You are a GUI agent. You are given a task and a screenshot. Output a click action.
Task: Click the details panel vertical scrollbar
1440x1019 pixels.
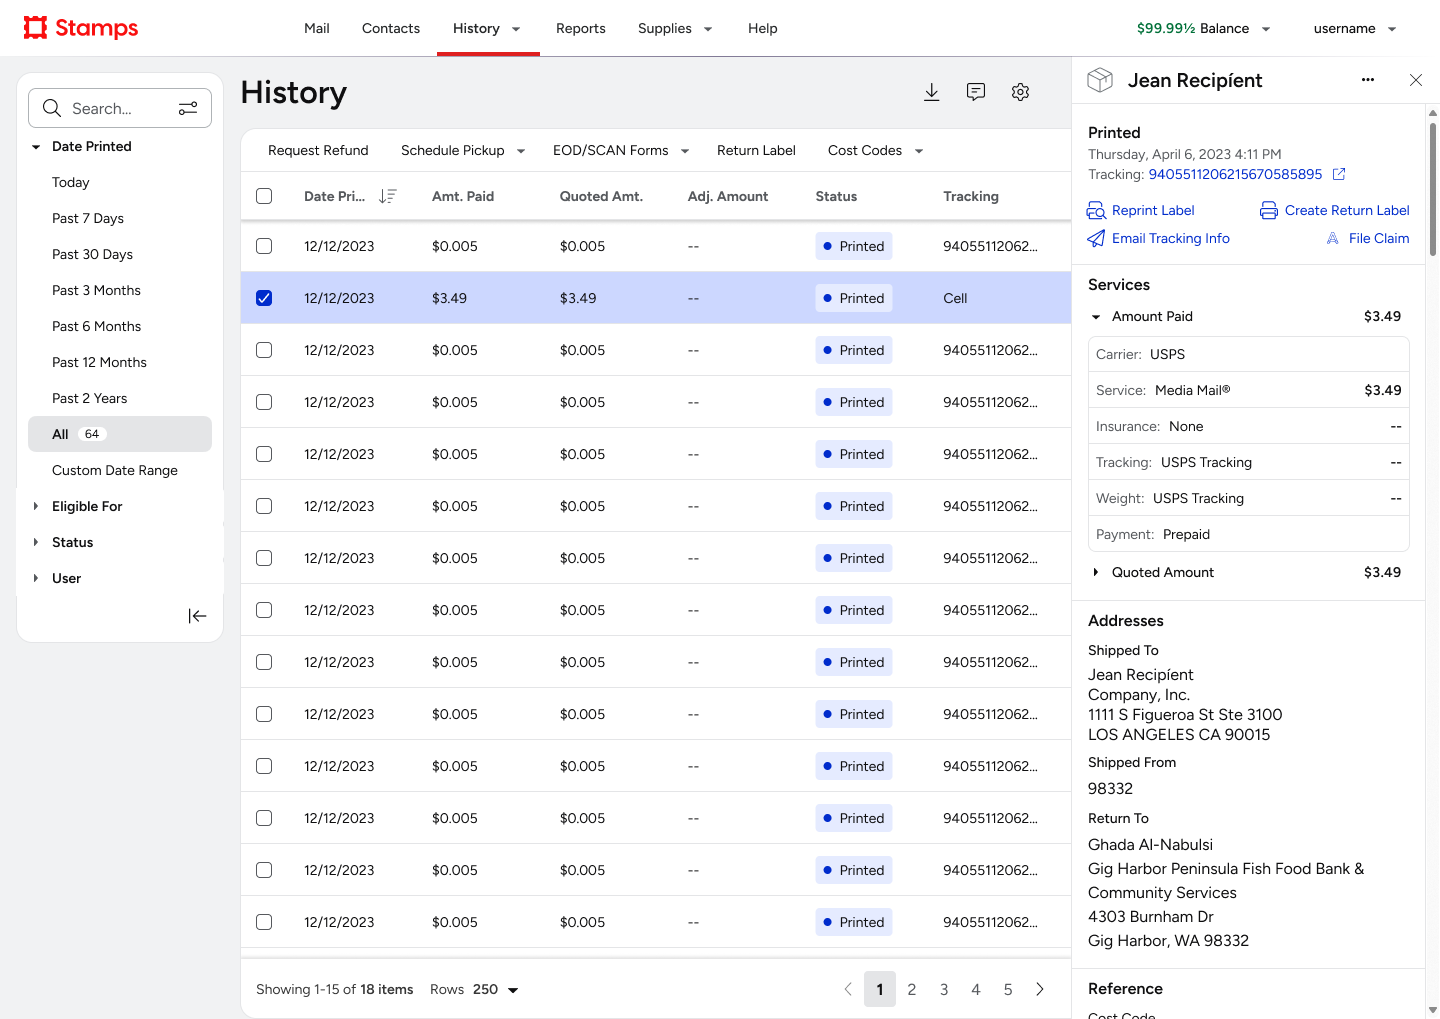pos(1432,190)
